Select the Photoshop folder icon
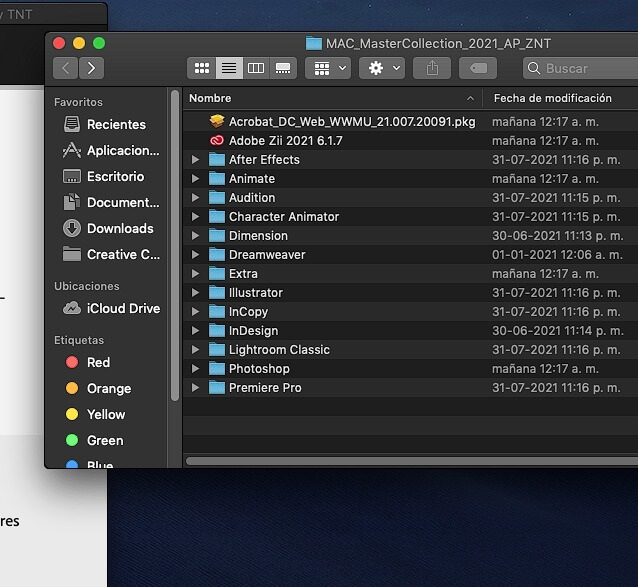Viewport: 638px width, 587px height. click(217, 369)
